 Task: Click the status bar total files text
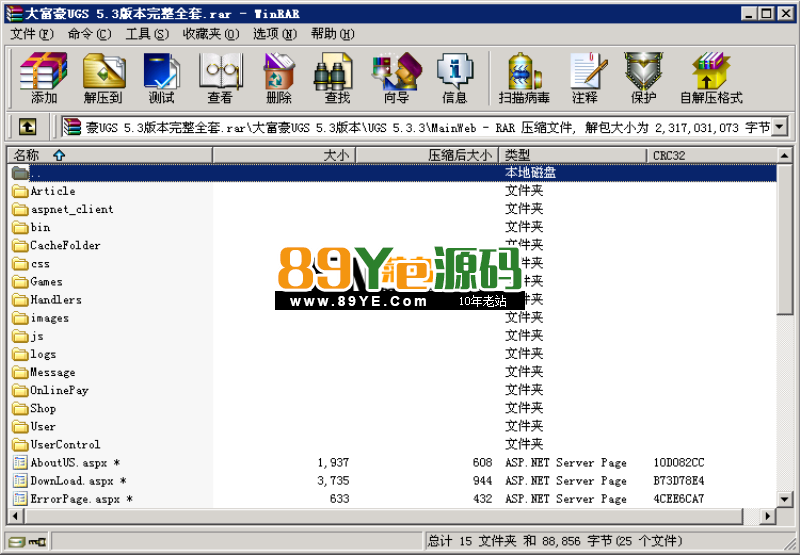pos(555,541)
